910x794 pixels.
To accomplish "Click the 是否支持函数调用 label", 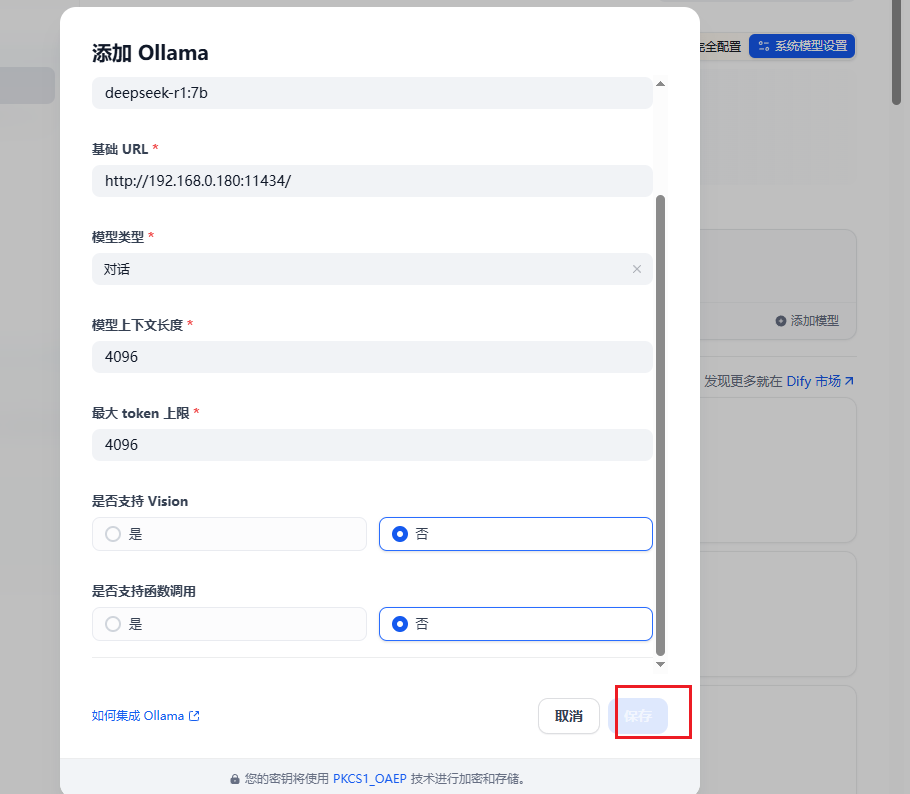I will (143, 591).
